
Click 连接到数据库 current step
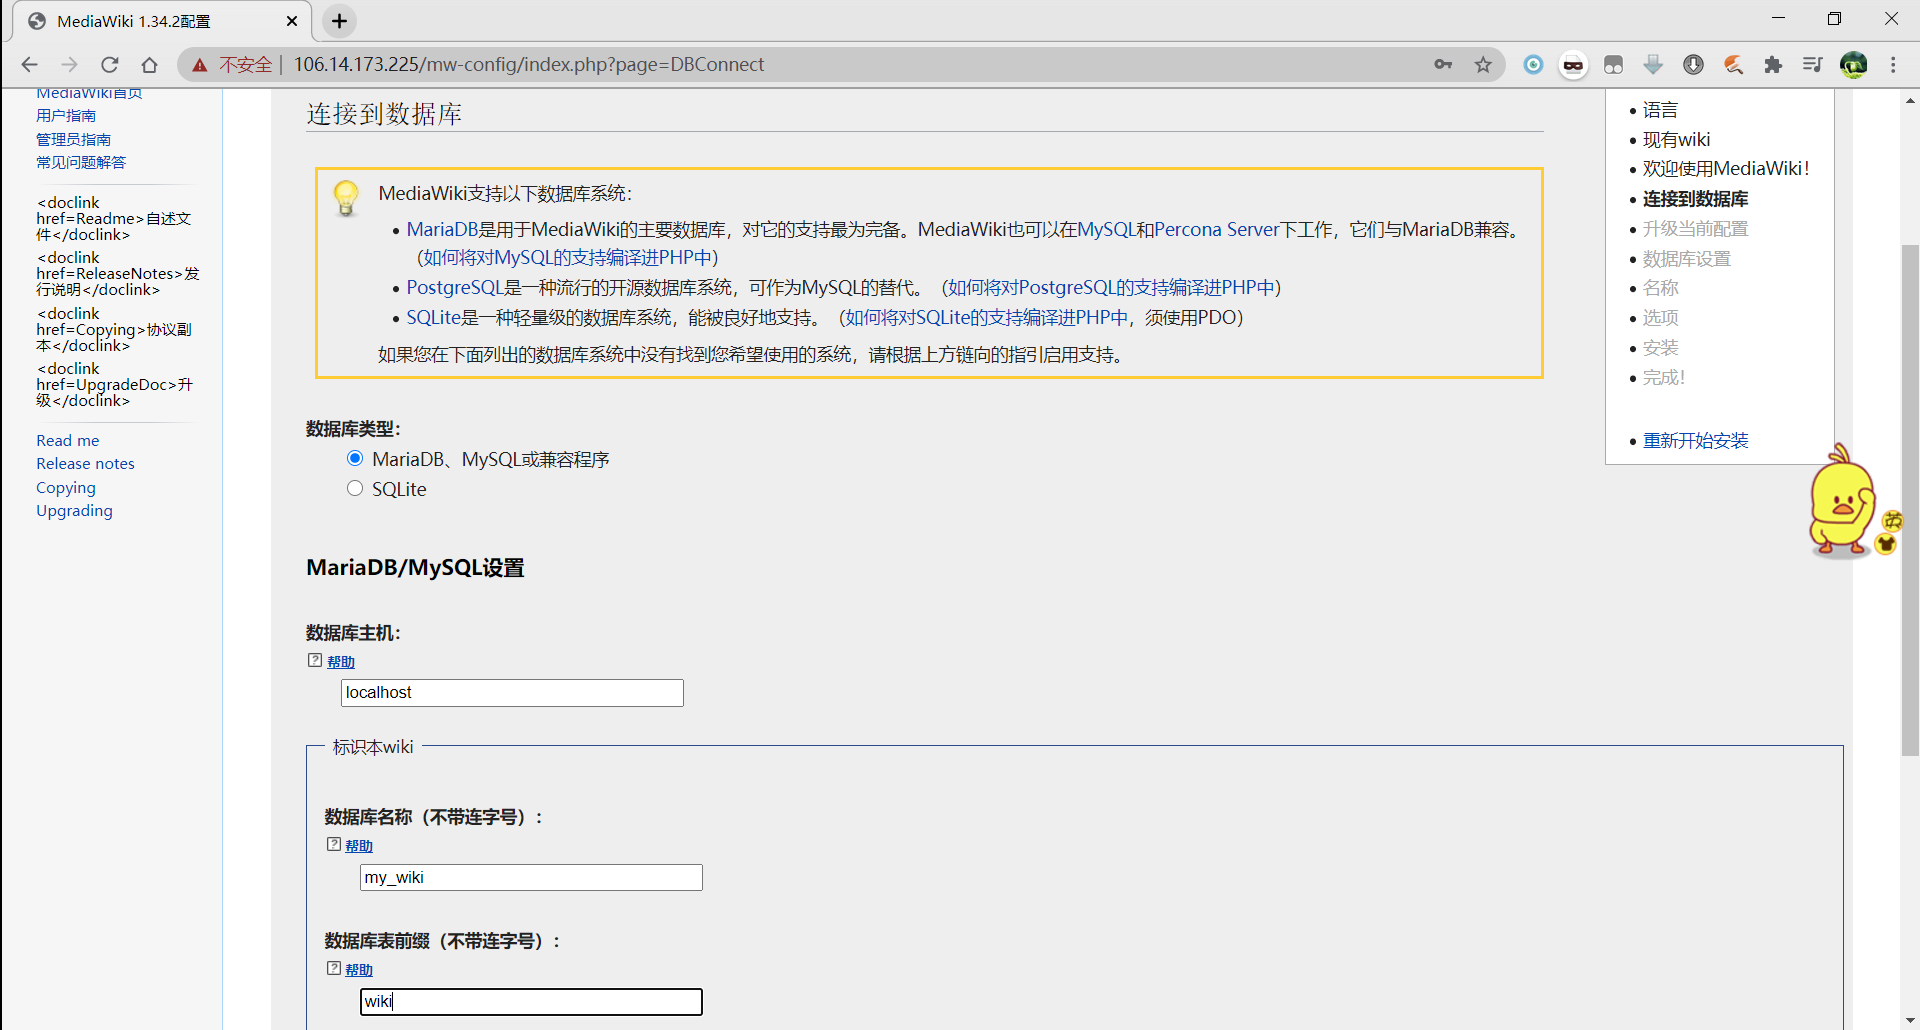[1695, 199]
